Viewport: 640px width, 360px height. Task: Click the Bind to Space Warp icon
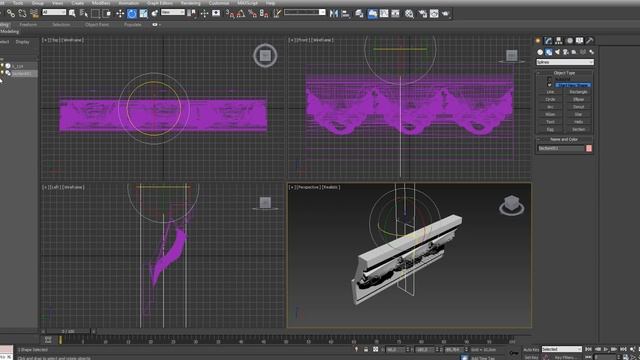tap(34, 13)
